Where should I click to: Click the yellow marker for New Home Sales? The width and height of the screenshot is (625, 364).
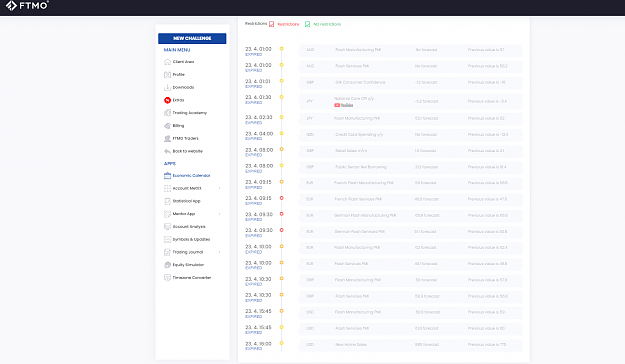281,343
